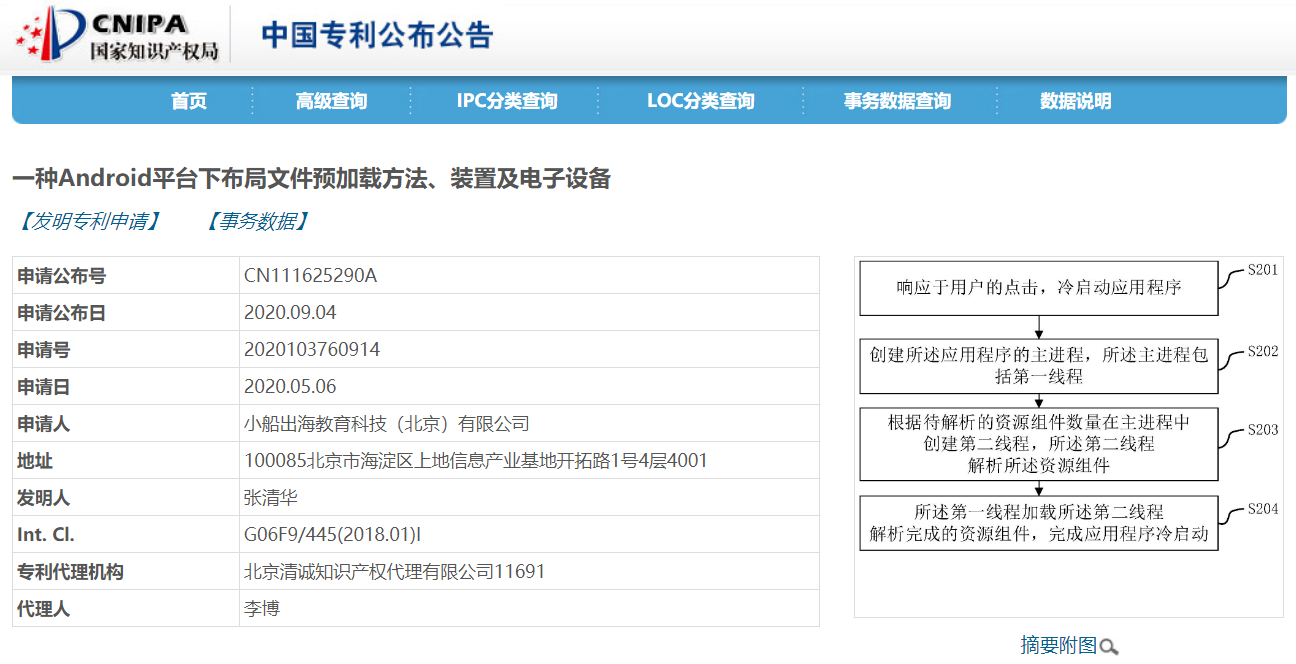Click the 摘要附图 link
Screen dimensions: 1296x664
(1058, 646)
